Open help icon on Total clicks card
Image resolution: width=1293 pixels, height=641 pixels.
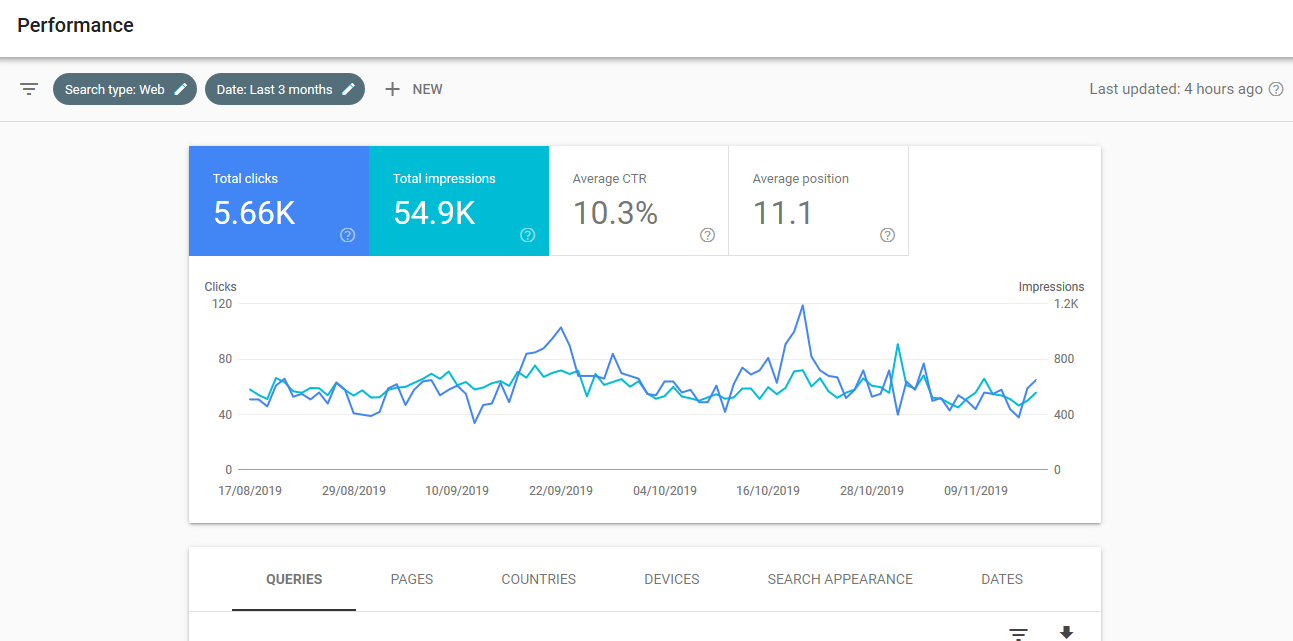pyautogui.click(x=348, y=235)
